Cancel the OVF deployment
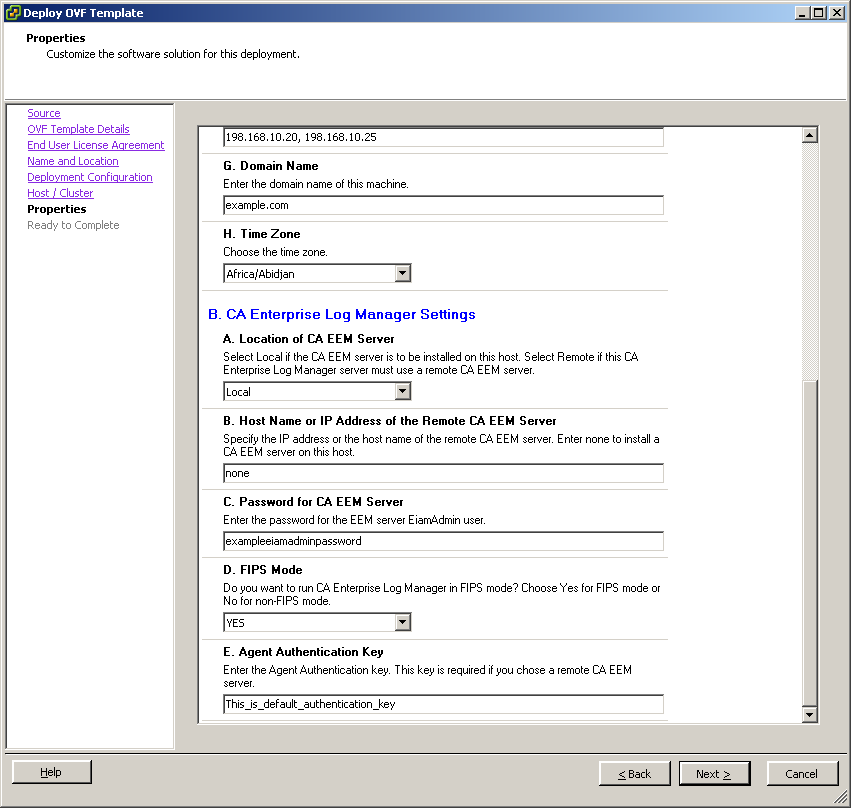This screenshot has height=808, width=851. tap(802, 773)
